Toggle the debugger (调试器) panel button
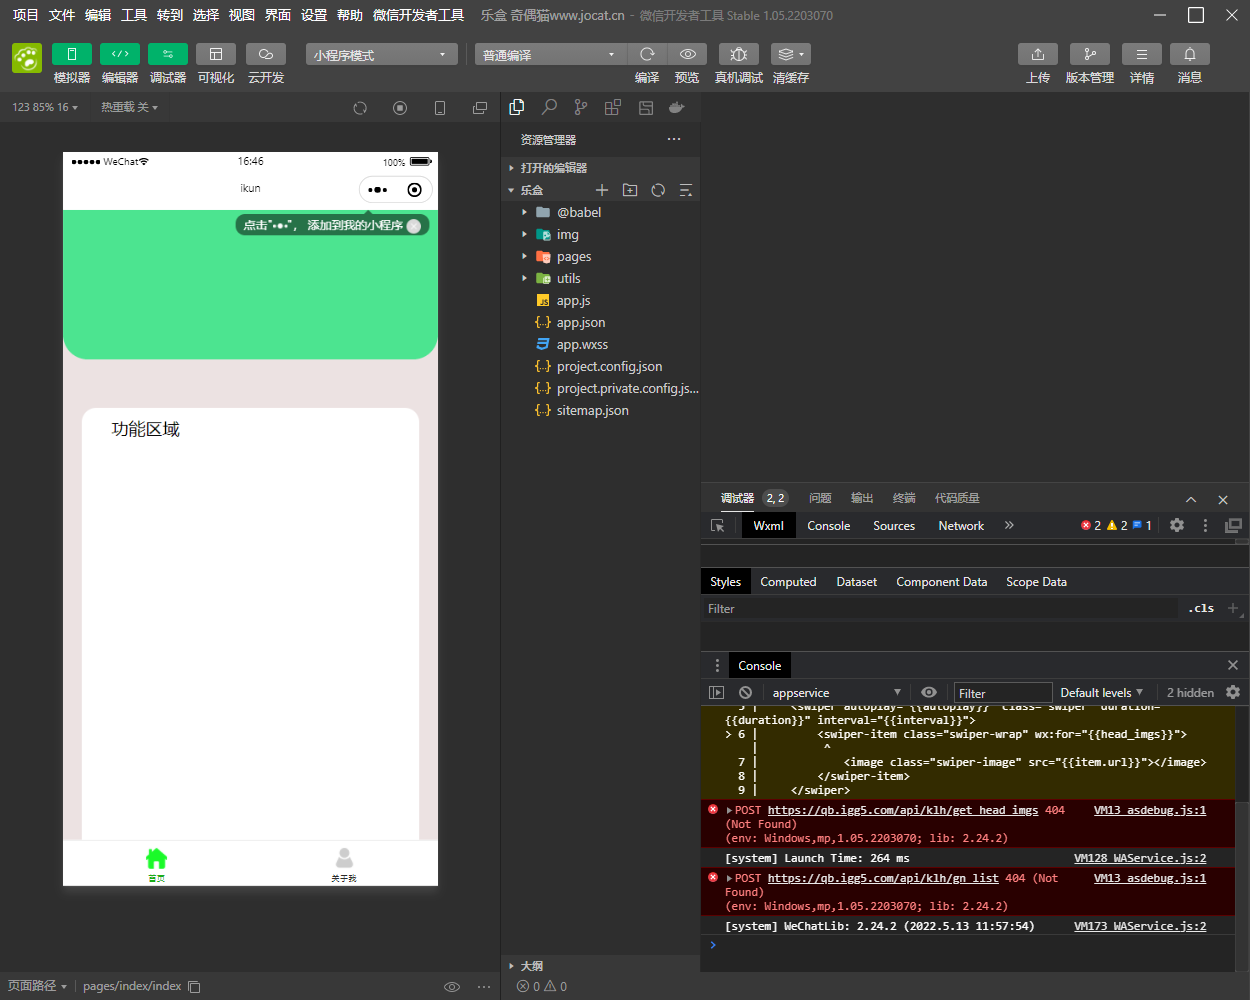The height and width of the screenshot is (1000, 1250). pos(168,54)
